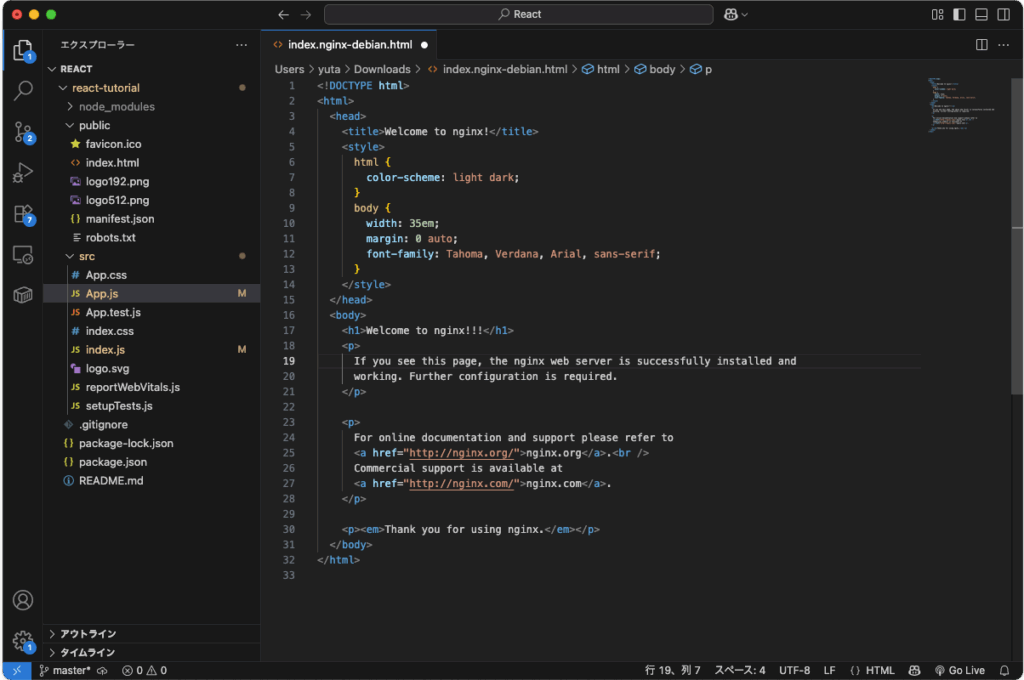Click the master branch indicator
Screen dimensions: 1024x680
point(65,670)
